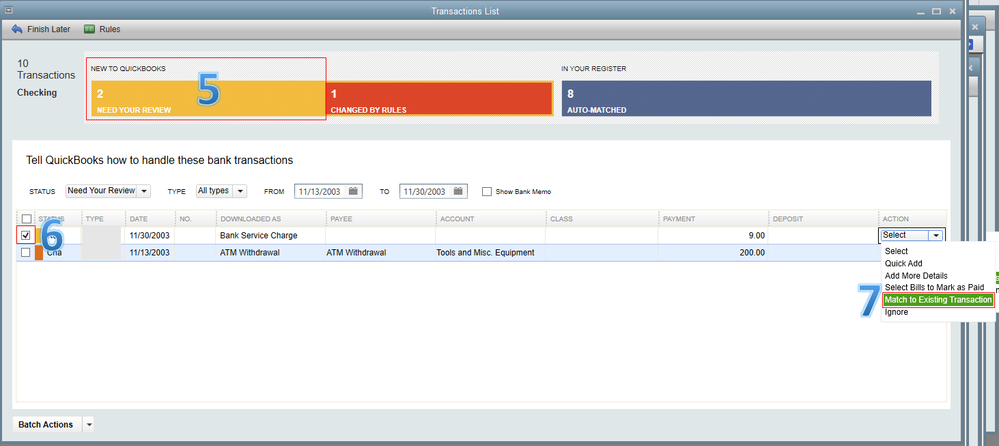Image resolution: width=999 pixels, height=446 pixels.
Task: Click the ATM Withdrawal payee cell
Action: pos(380,252)
